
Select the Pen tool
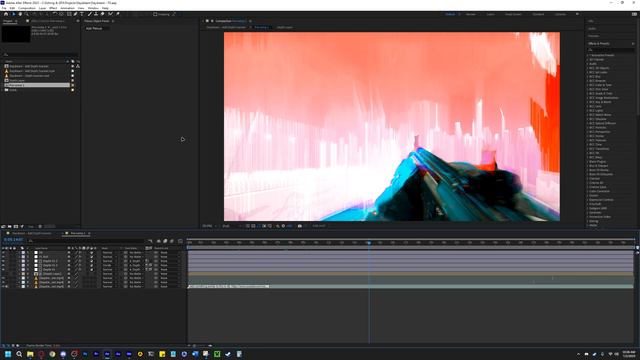[76, 14]
